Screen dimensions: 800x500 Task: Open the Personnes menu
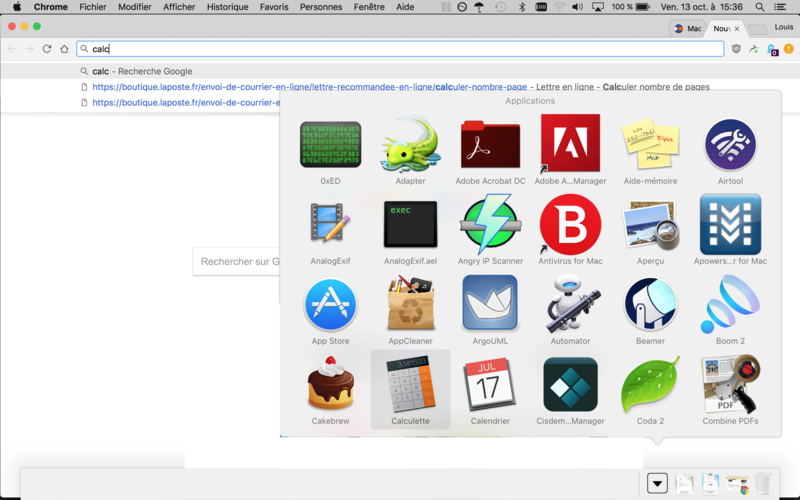click(x=321, y=7)
